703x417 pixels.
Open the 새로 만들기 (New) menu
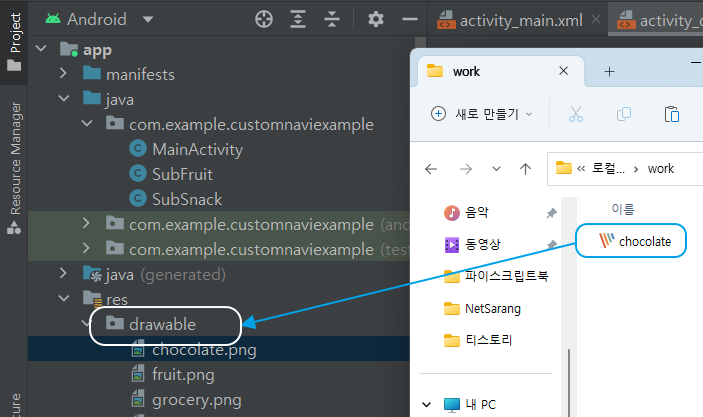pos(482,114)
